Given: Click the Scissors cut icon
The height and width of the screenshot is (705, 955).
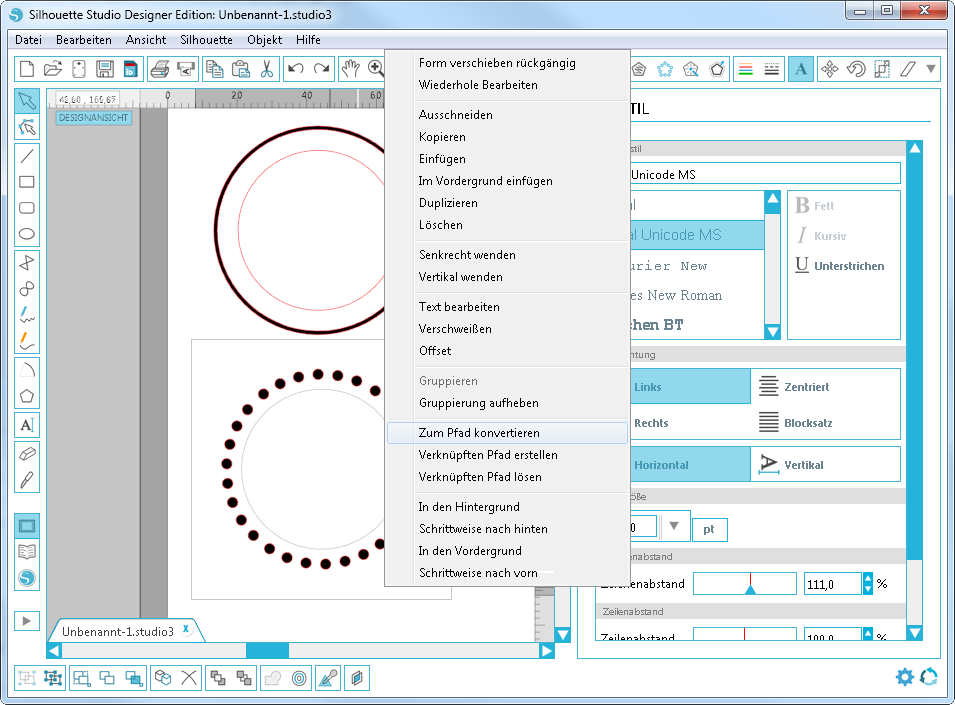Looking at the screenshot, I should click(267, 69).
